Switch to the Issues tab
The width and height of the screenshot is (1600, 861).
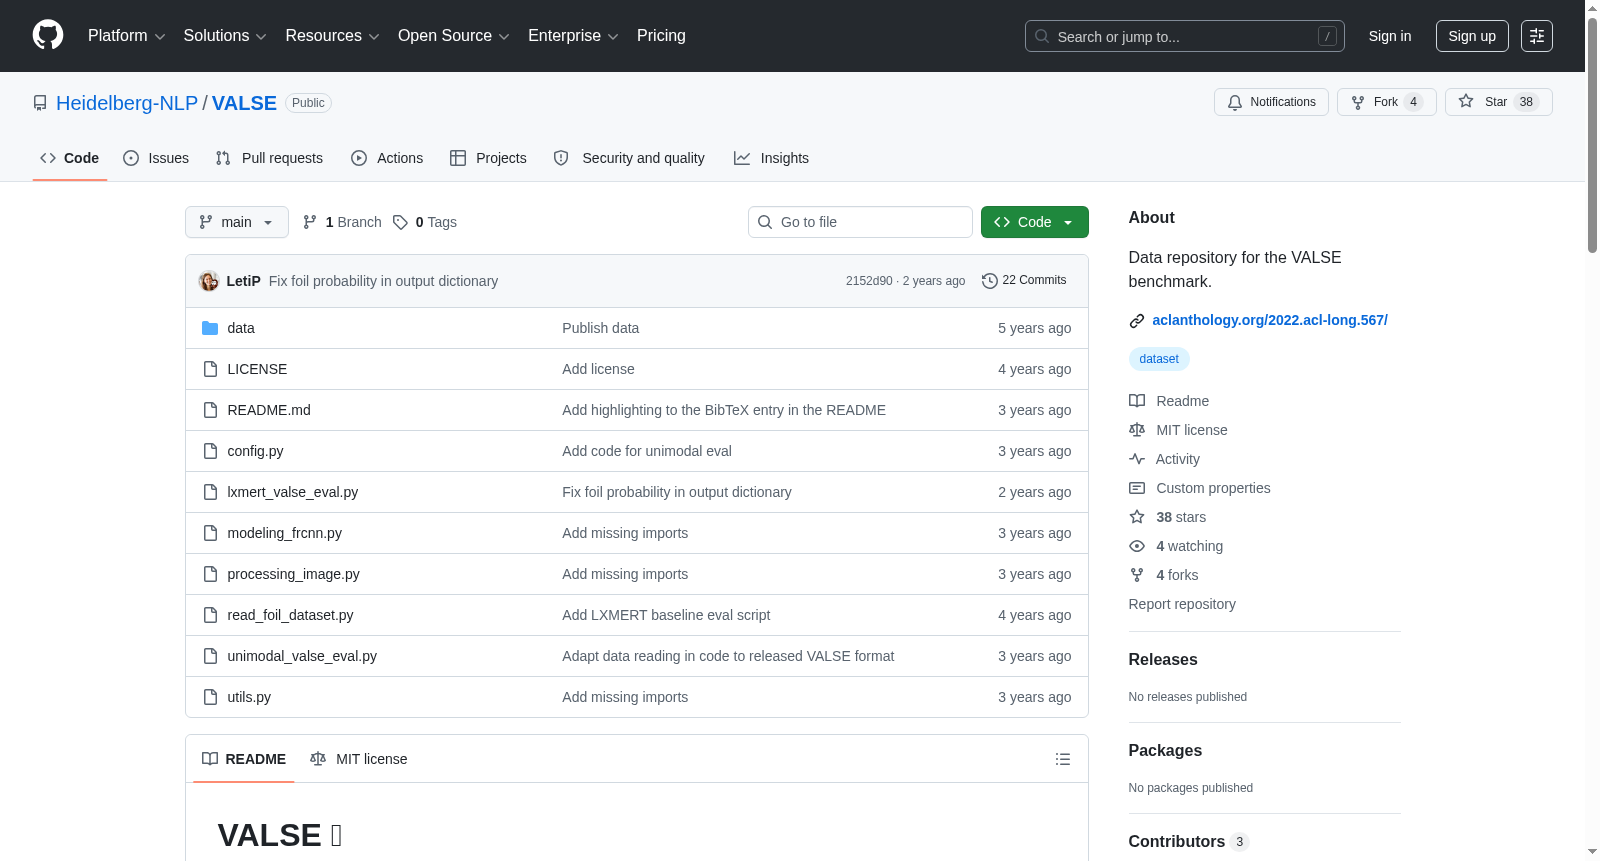pyautogui.click(x=156, y=158)
